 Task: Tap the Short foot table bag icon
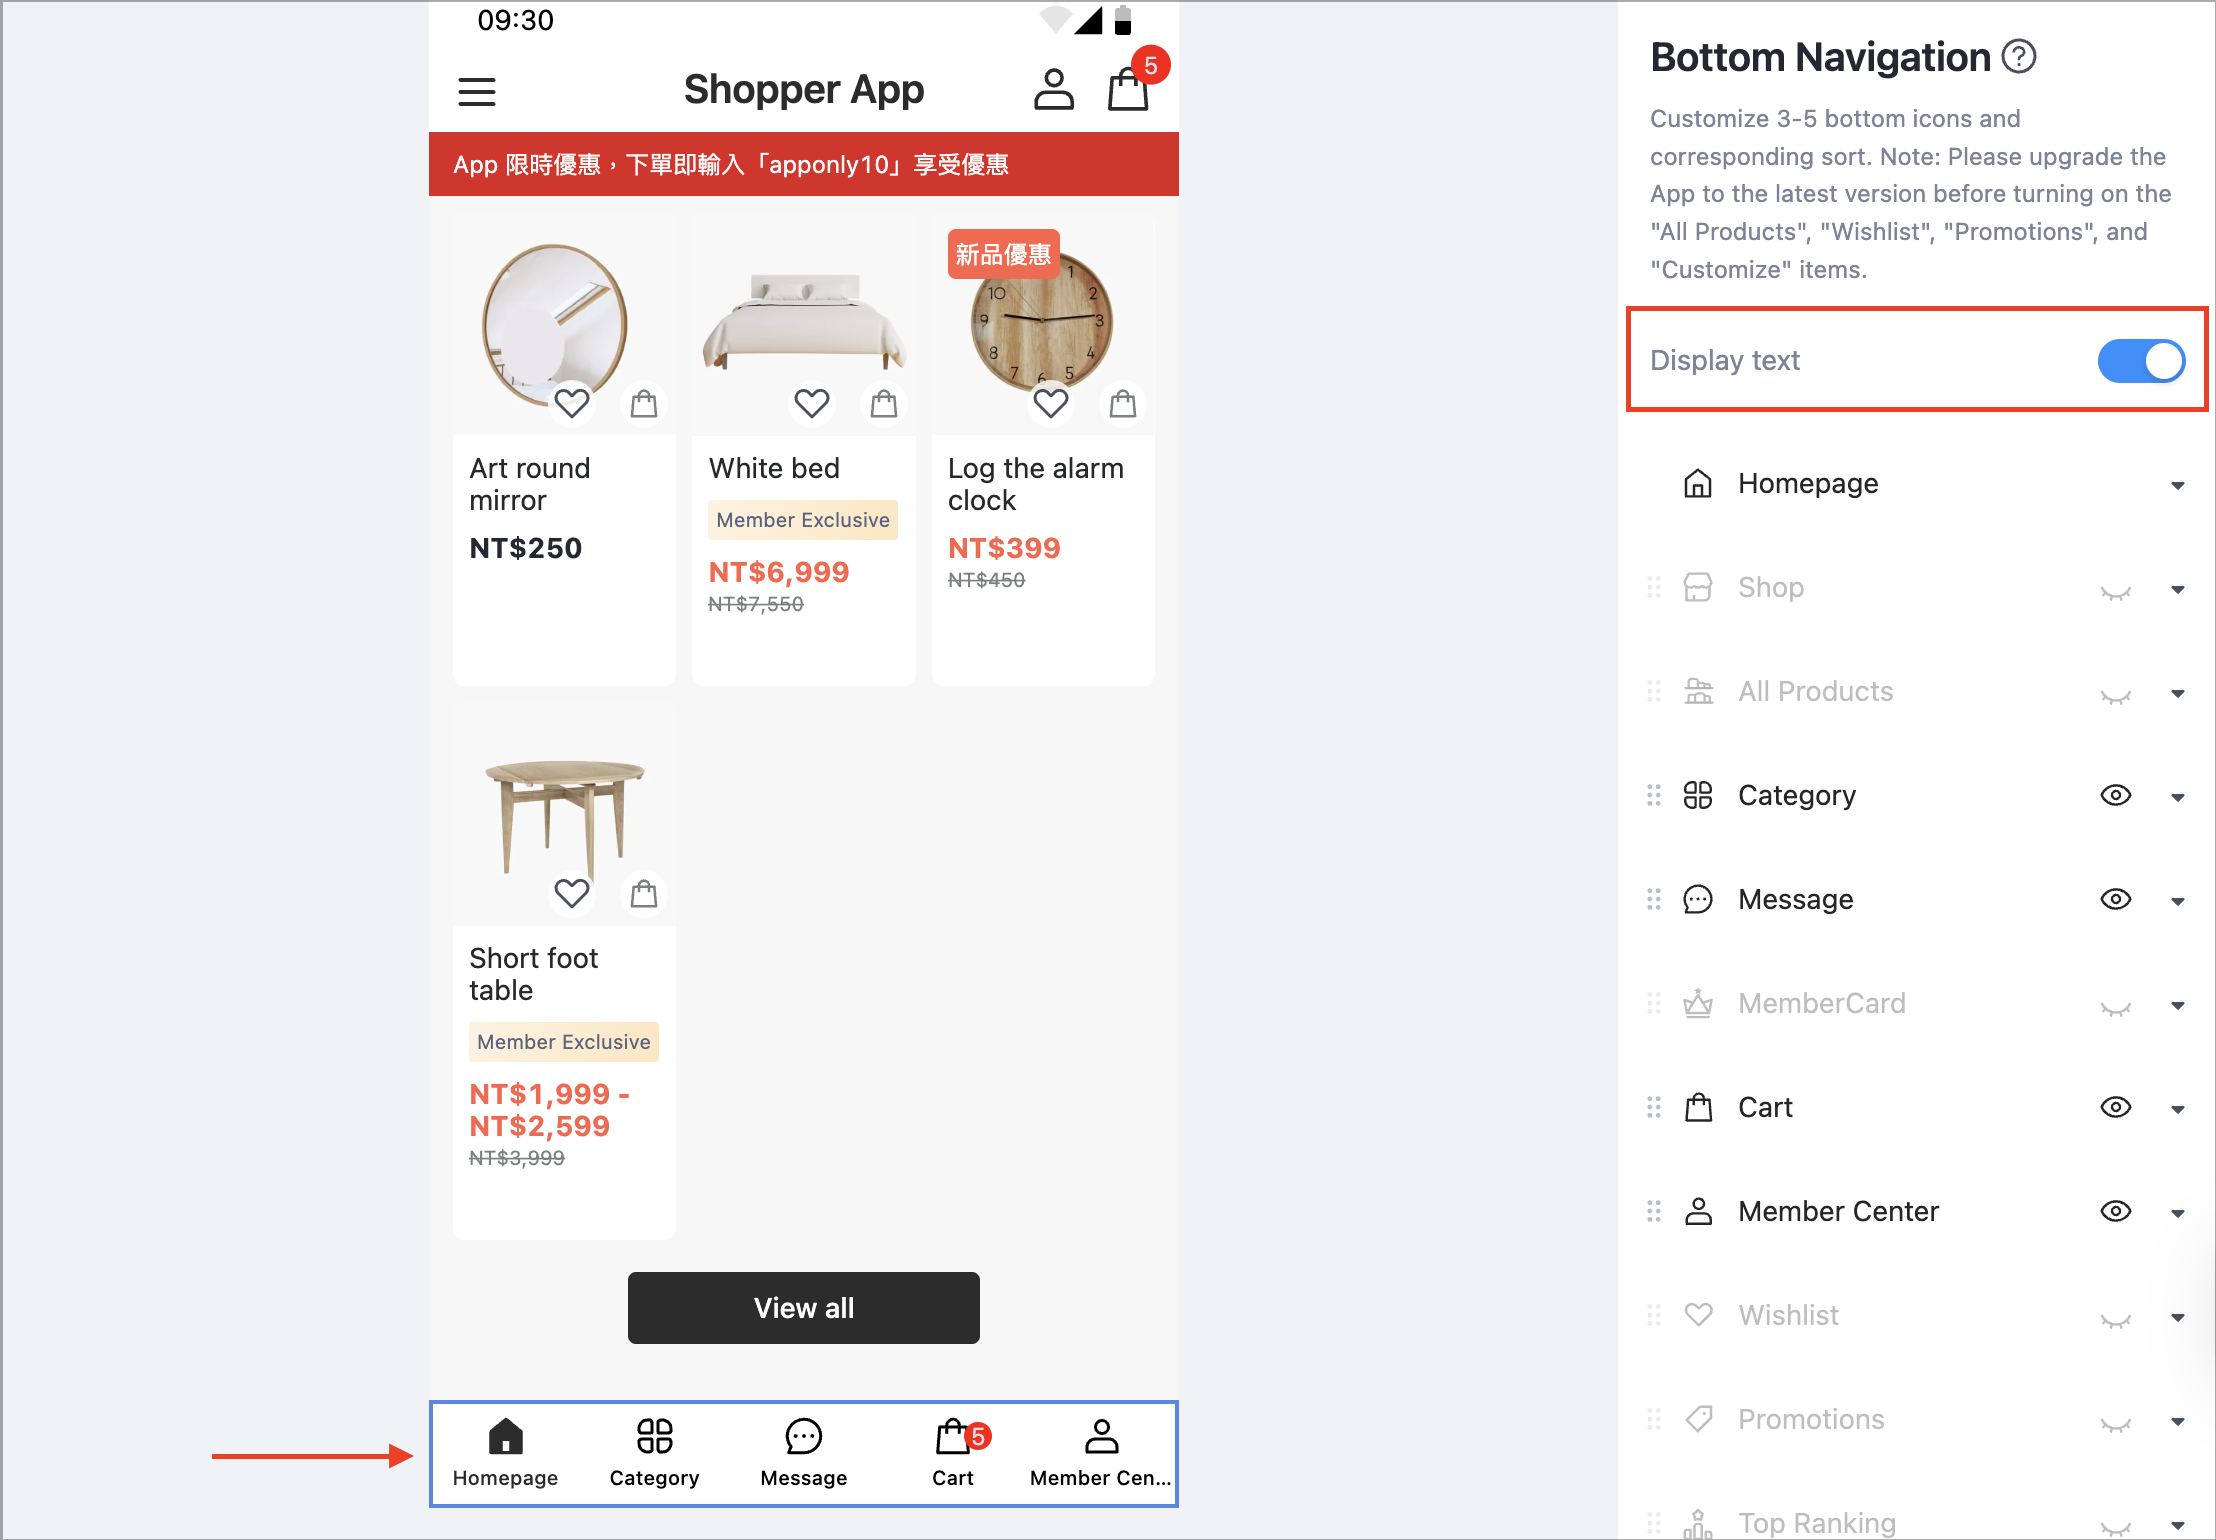(644, 893)
